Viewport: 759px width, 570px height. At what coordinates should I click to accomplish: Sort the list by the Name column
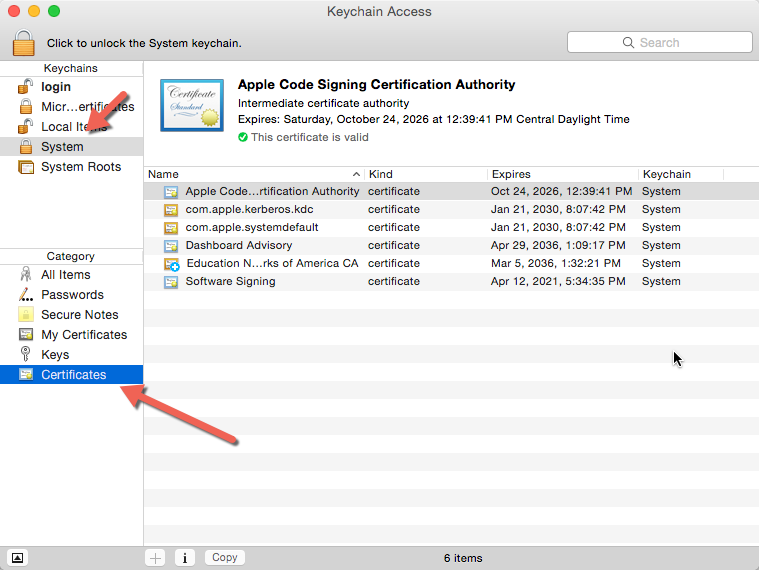point(254,174)
